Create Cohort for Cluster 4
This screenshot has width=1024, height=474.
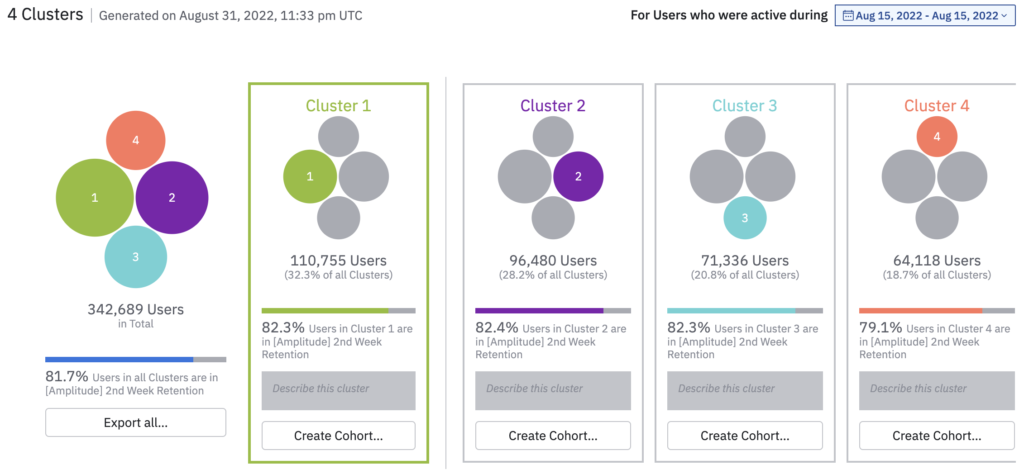[936, 435]
